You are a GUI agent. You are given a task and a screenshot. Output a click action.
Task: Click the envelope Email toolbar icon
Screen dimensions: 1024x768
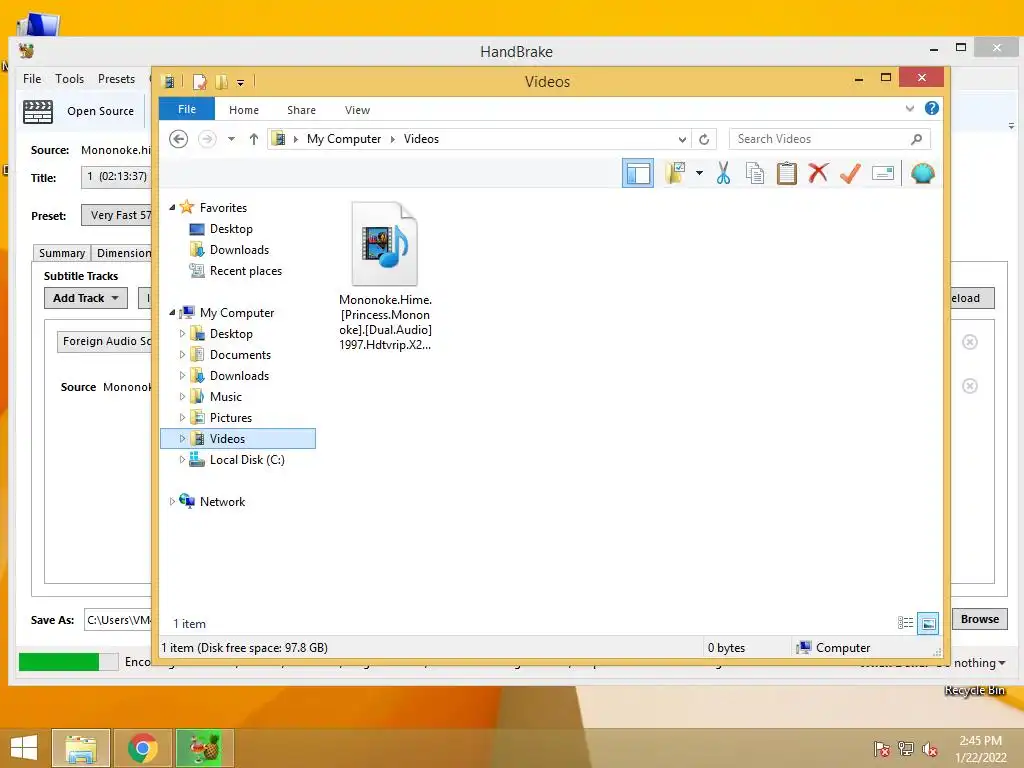tap(883, 174)
